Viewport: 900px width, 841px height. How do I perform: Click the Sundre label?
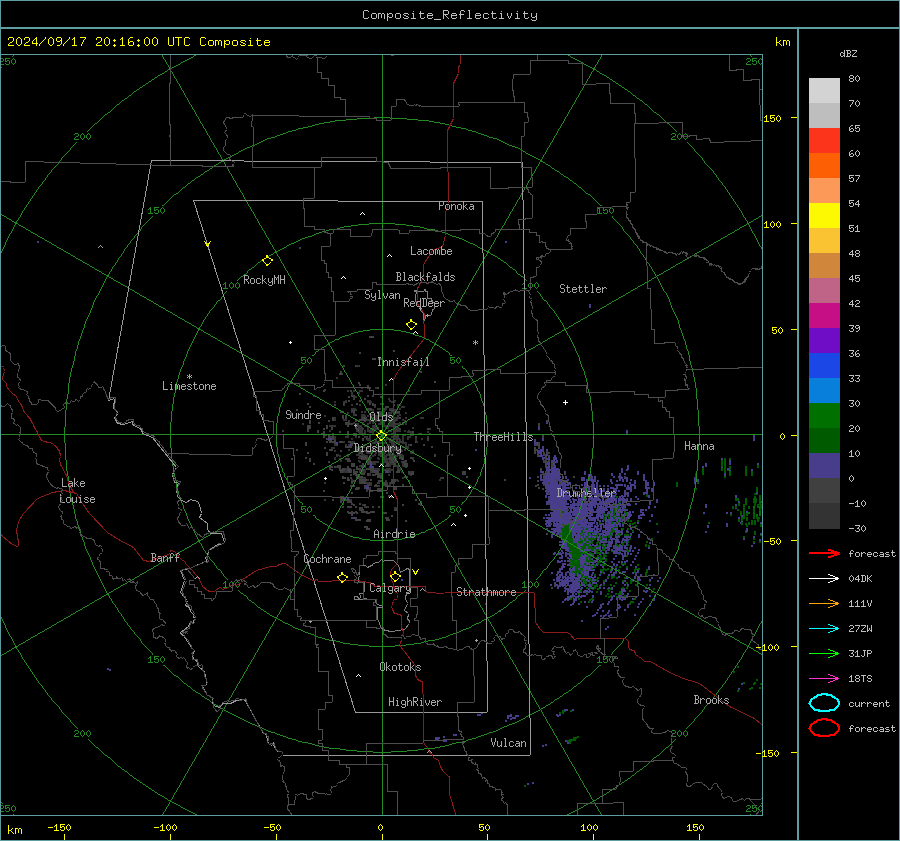point(303,414)
